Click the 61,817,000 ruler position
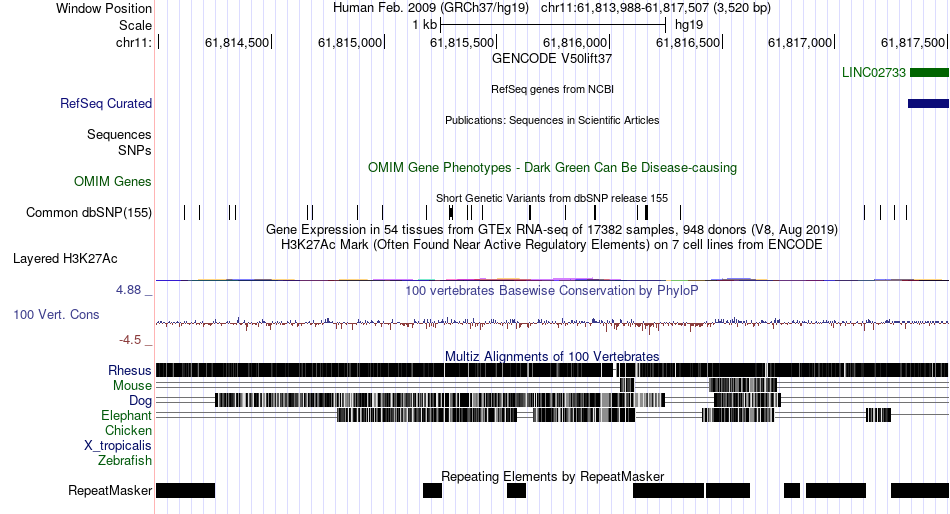 point(800,42)
